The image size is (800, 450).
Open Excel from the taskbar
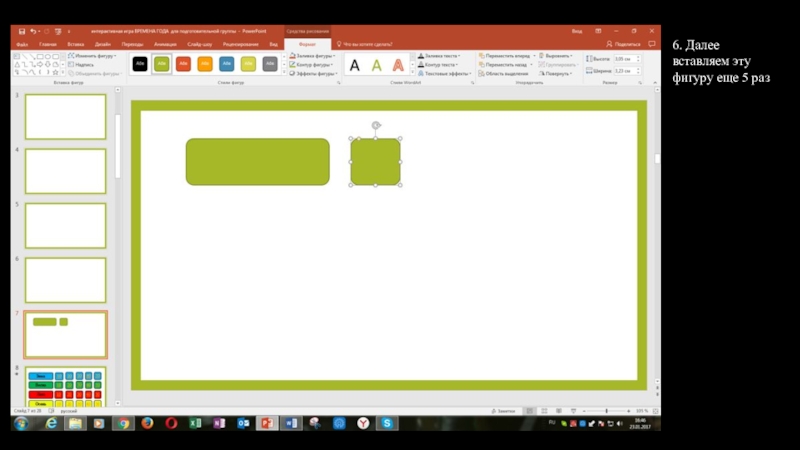[x=195, y=423]
